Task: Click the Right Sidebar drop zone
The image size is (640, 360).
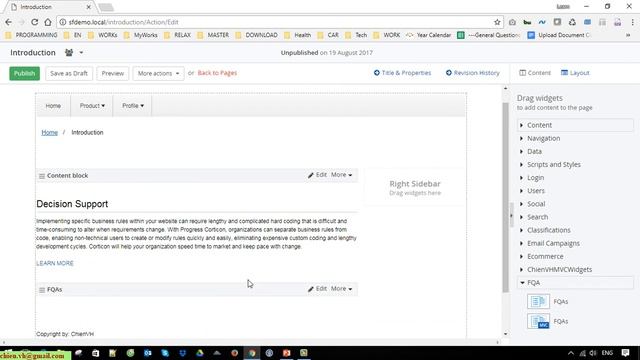Action: pyautogui.click(x=415, y=188)
